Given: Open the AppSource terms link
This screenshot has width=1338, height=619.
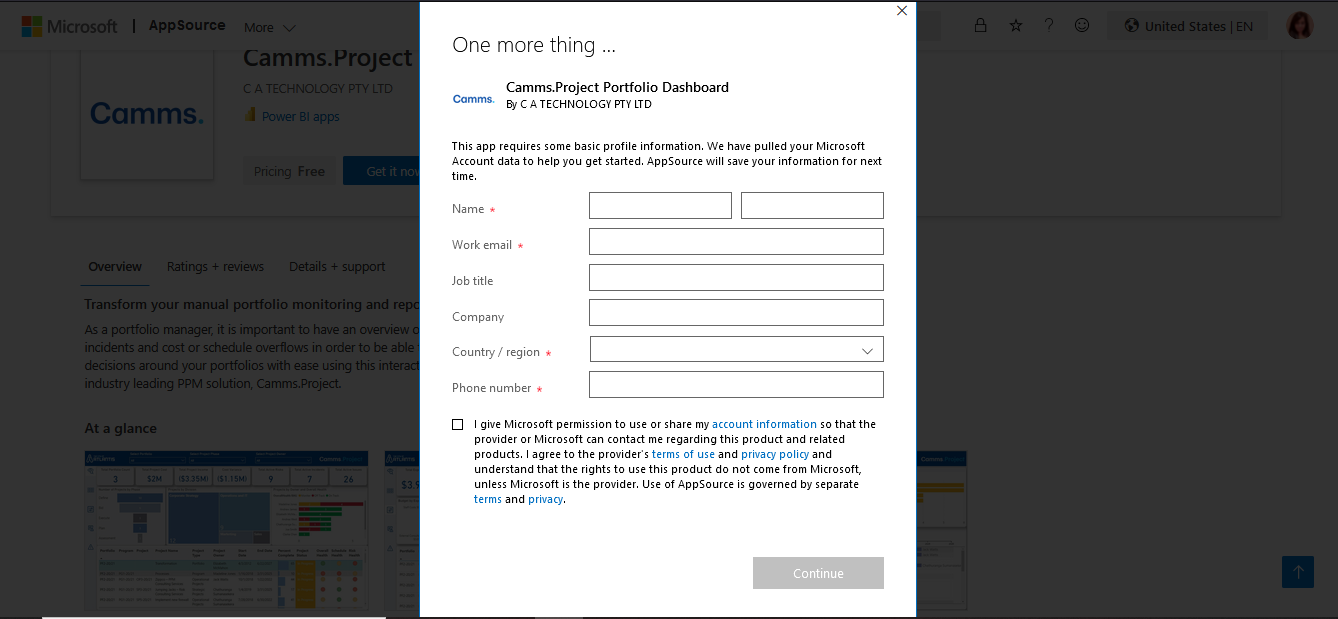Looking at the screenshot, I should pyautogui.click(x=488, y=499).
